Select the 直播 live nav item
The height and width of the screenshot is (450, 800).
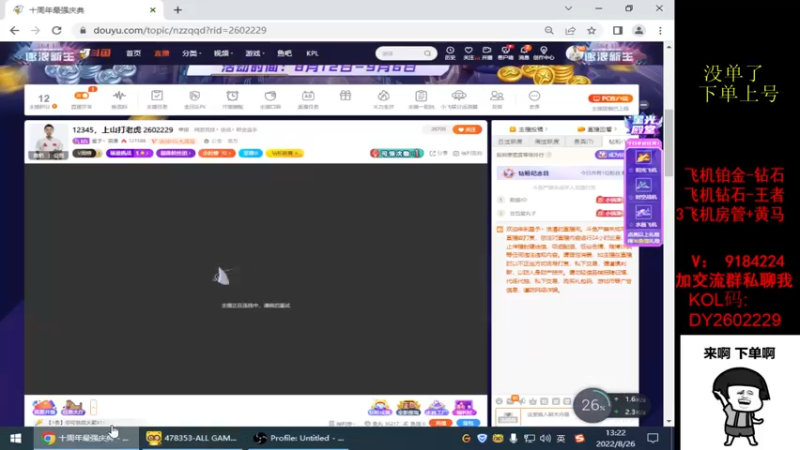pyautogui.click(x=162, y=53)
